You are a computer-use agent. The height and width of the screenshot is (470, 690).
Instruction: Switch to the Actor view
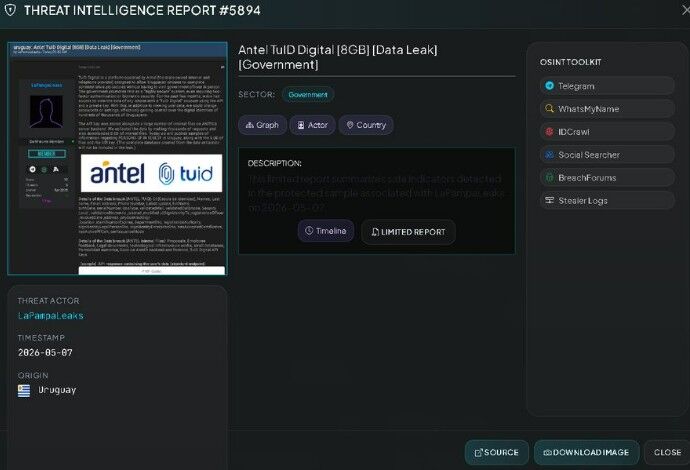(x=312, y=125)
